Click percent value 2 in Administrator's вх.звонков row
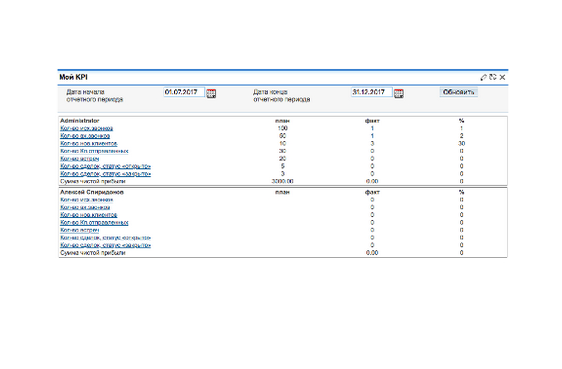 (461, 136)
